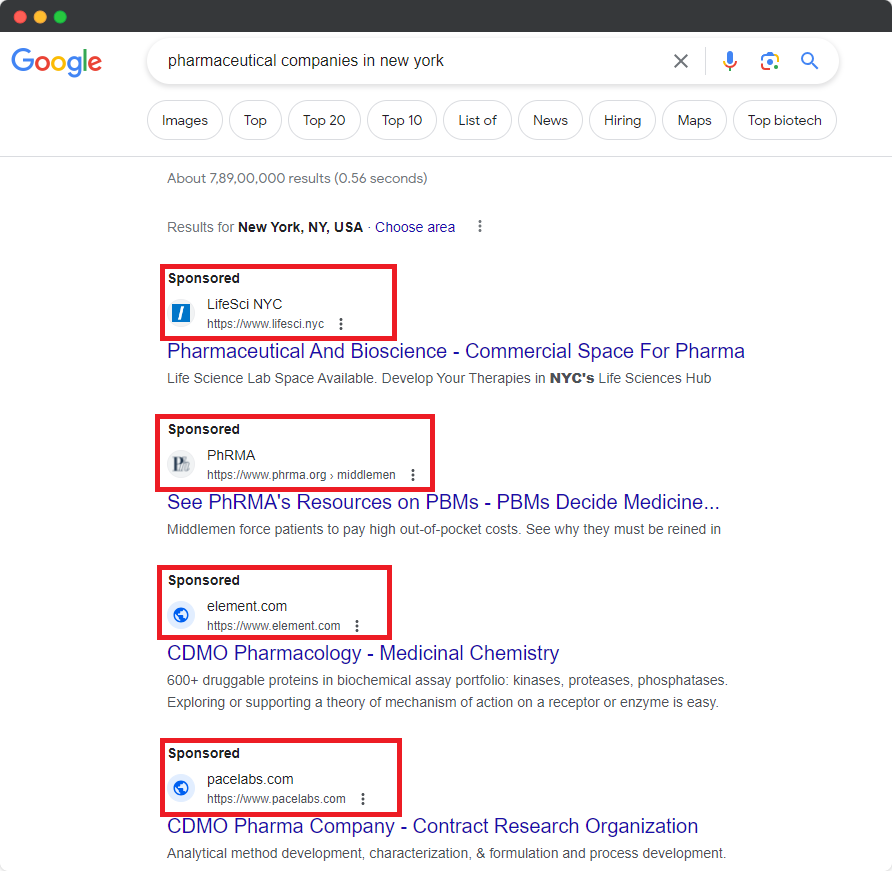The image size is (892, 871).
Task: Click the PhRMA site favicon
Action: coord(181,464)
